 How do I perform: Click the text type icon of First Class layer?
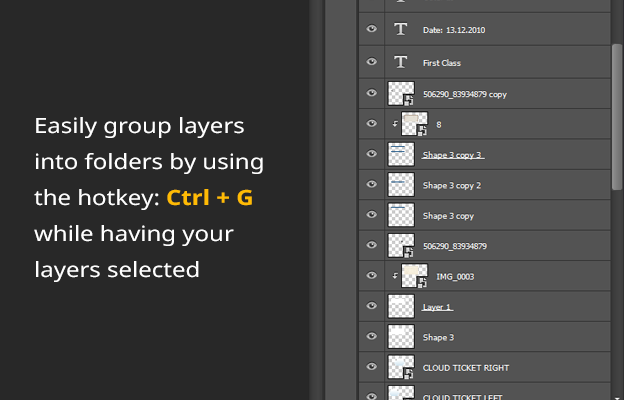pos(401,62)
